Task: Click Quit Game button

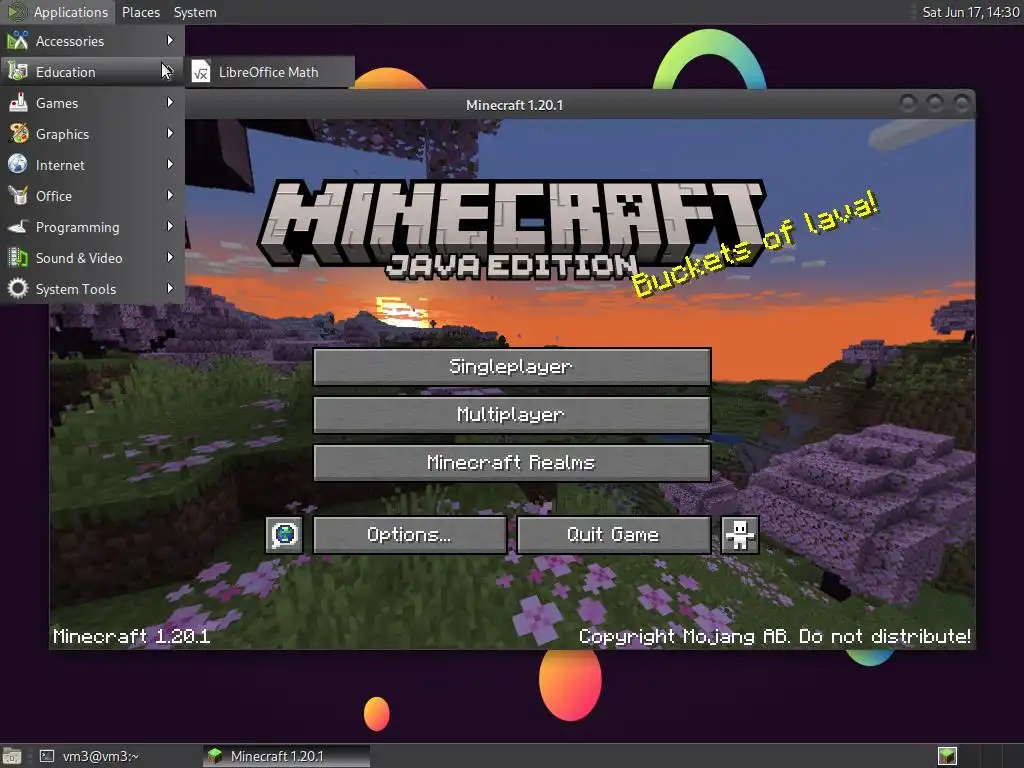Action: 614,535
